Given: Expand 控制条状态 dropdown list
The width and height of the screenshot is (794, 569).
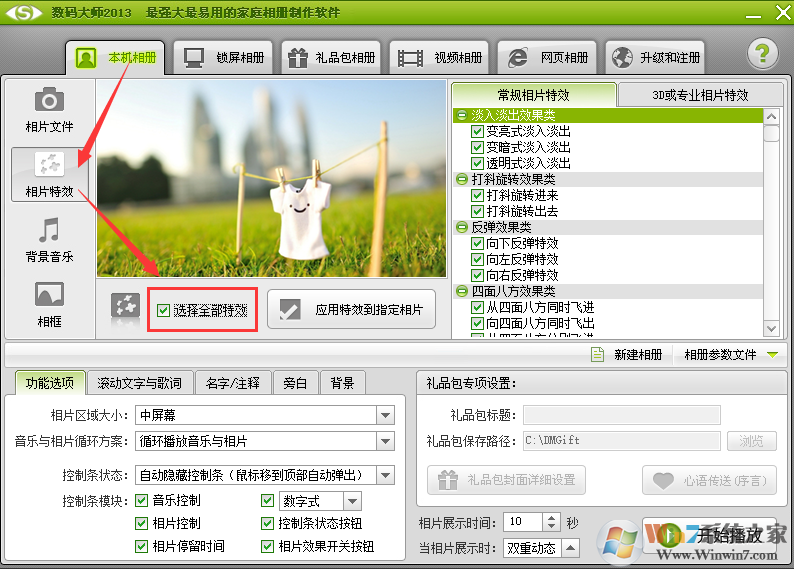Looking at the screenshot, I should pos(385,475).
